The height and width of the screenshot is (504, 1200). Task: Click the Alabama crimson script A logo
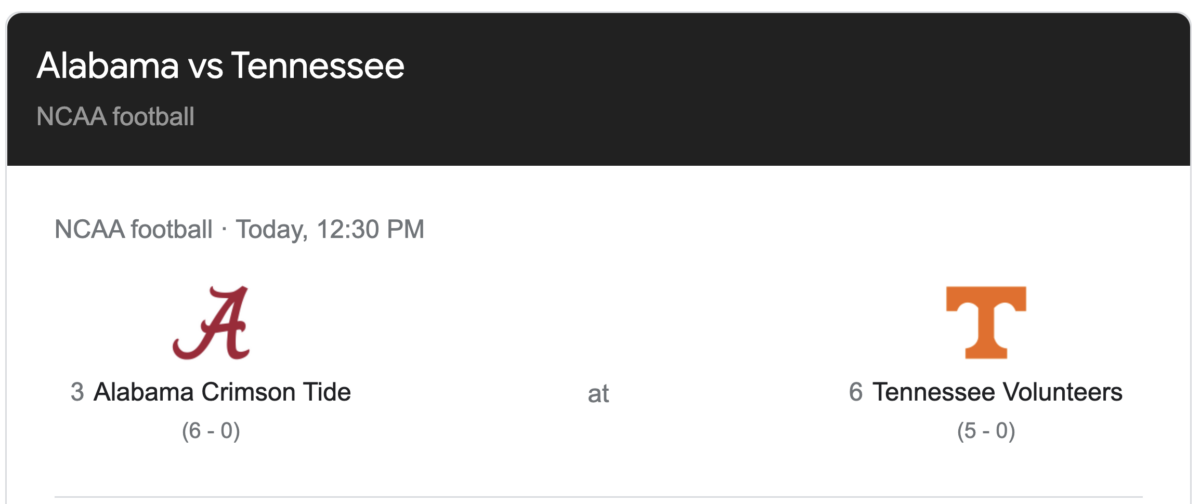(x=210, y=323)
